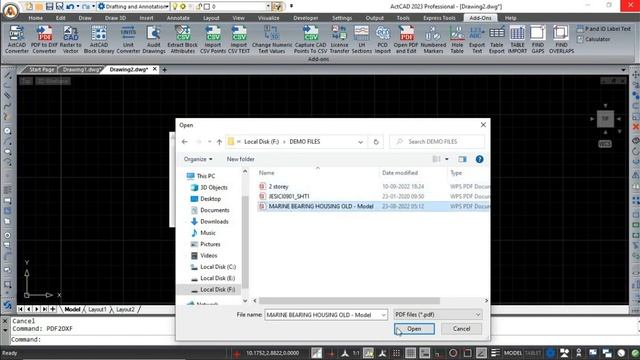
Task: Open Import CSV TEXT tool
Action: click(239, 39)
